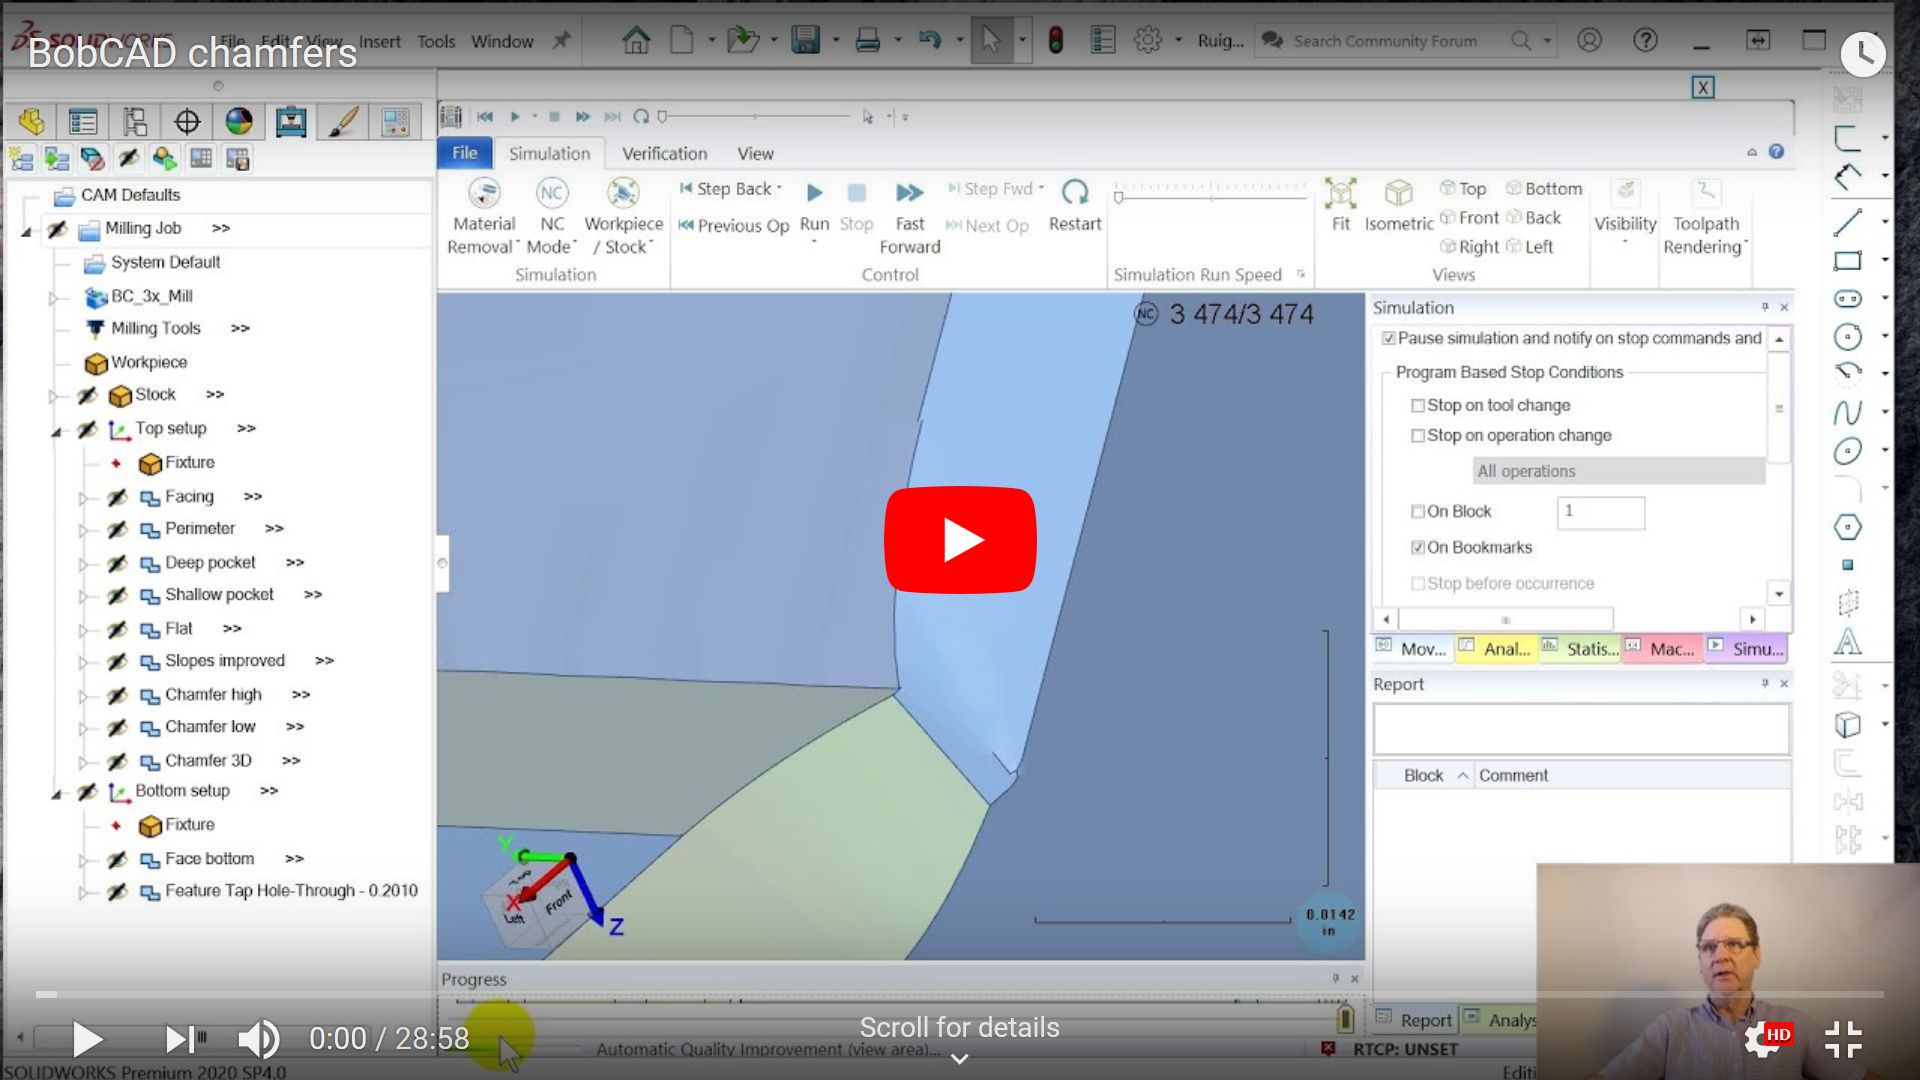This screenshot has height=1080, width=1920.
Task: Switch to the Verification tab
Action: (x=664, y=153)
